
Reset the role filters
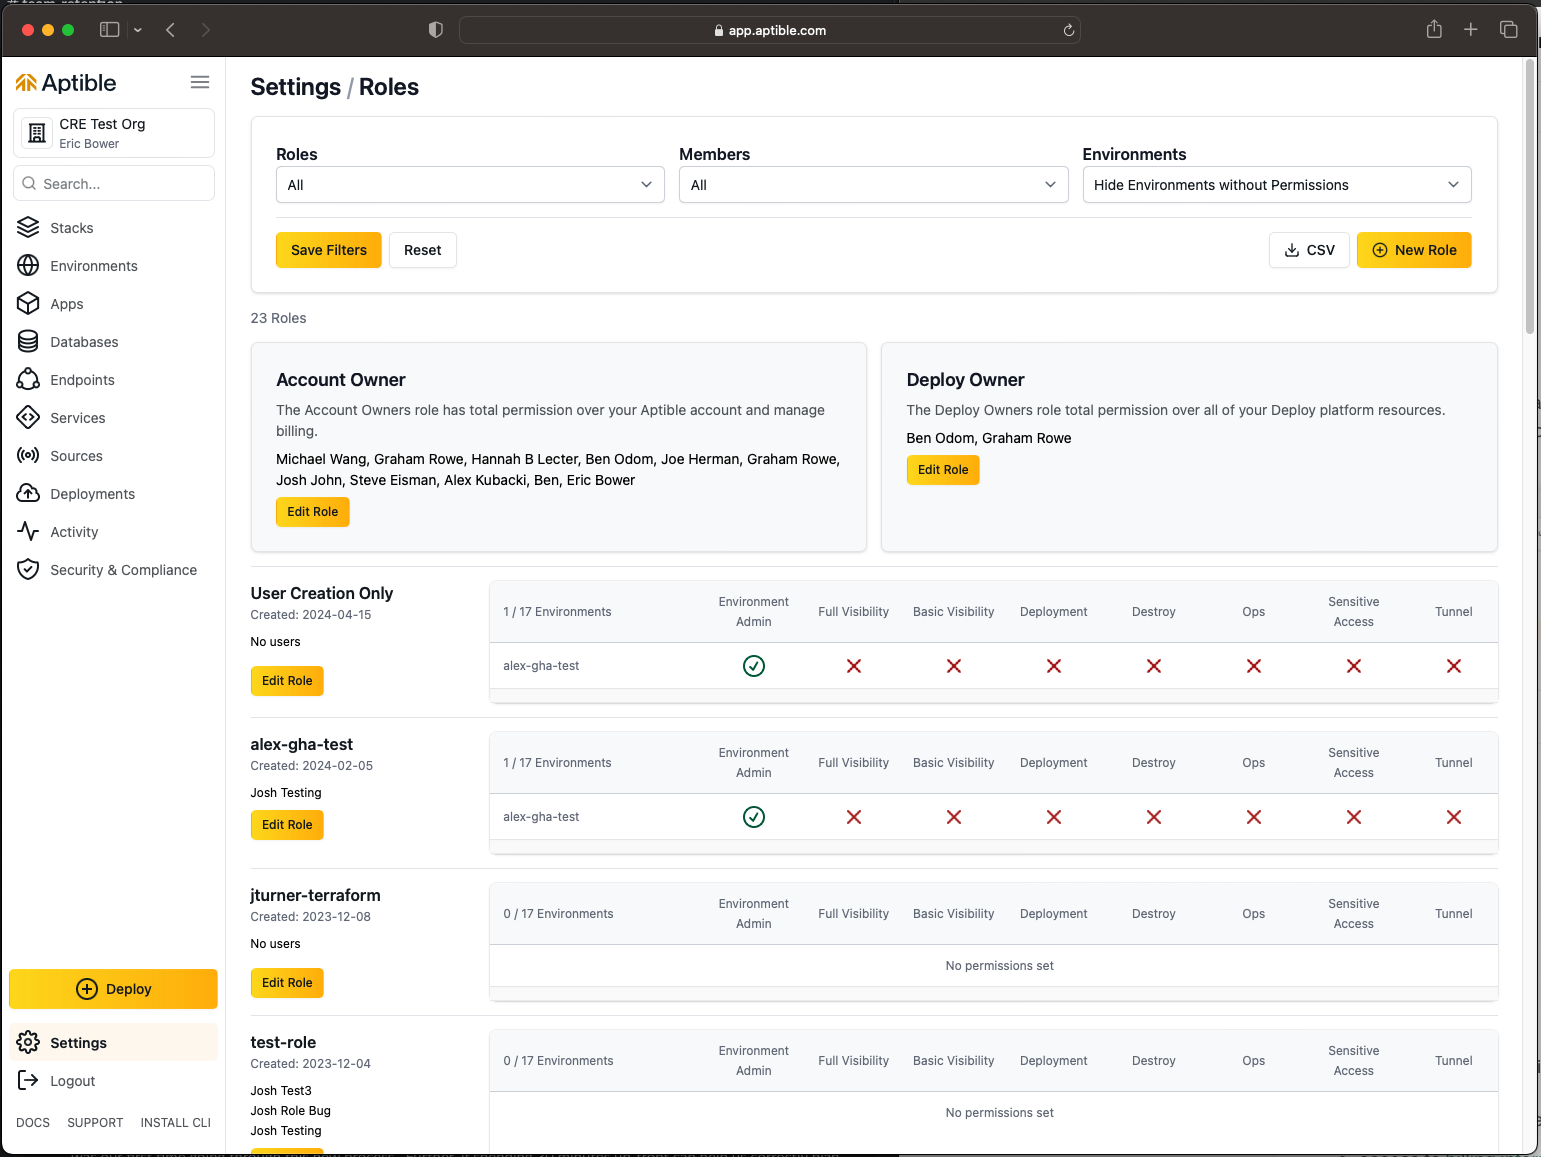pyautogui.click(x=423, y=250)
